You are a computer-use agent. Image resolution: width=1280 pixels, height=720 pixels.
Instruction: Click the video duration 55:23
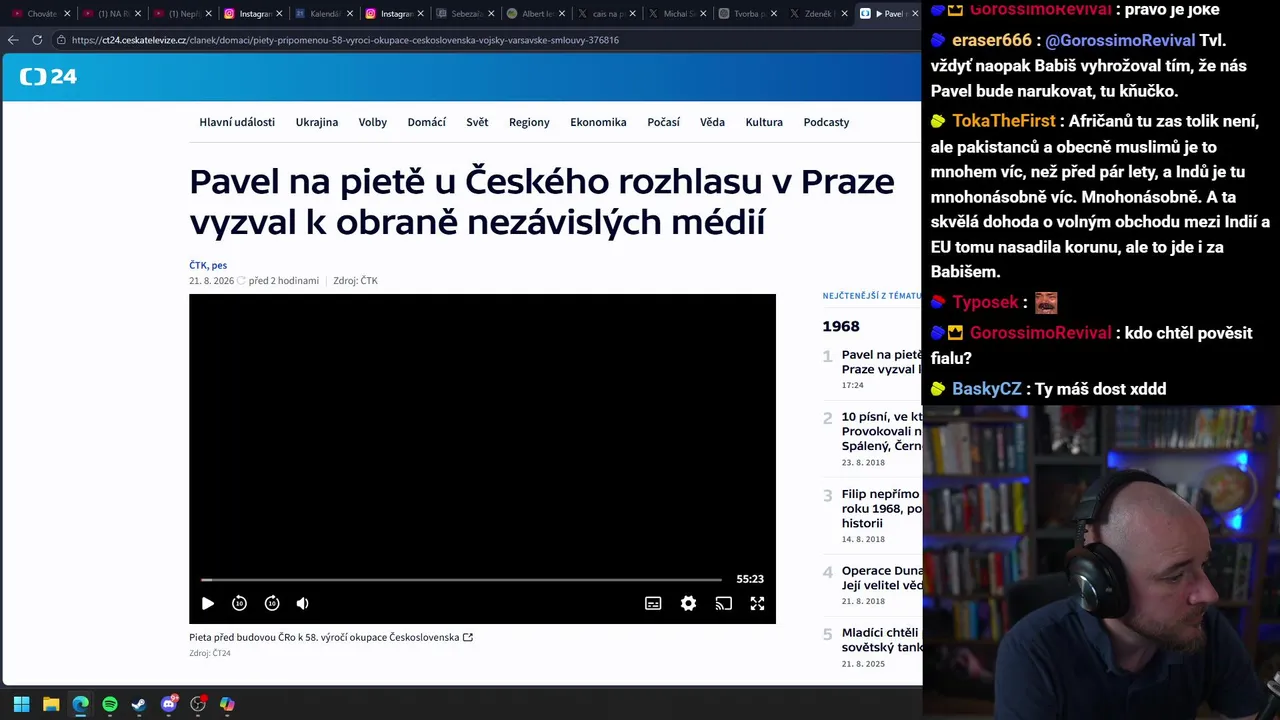tap(750, 579)
